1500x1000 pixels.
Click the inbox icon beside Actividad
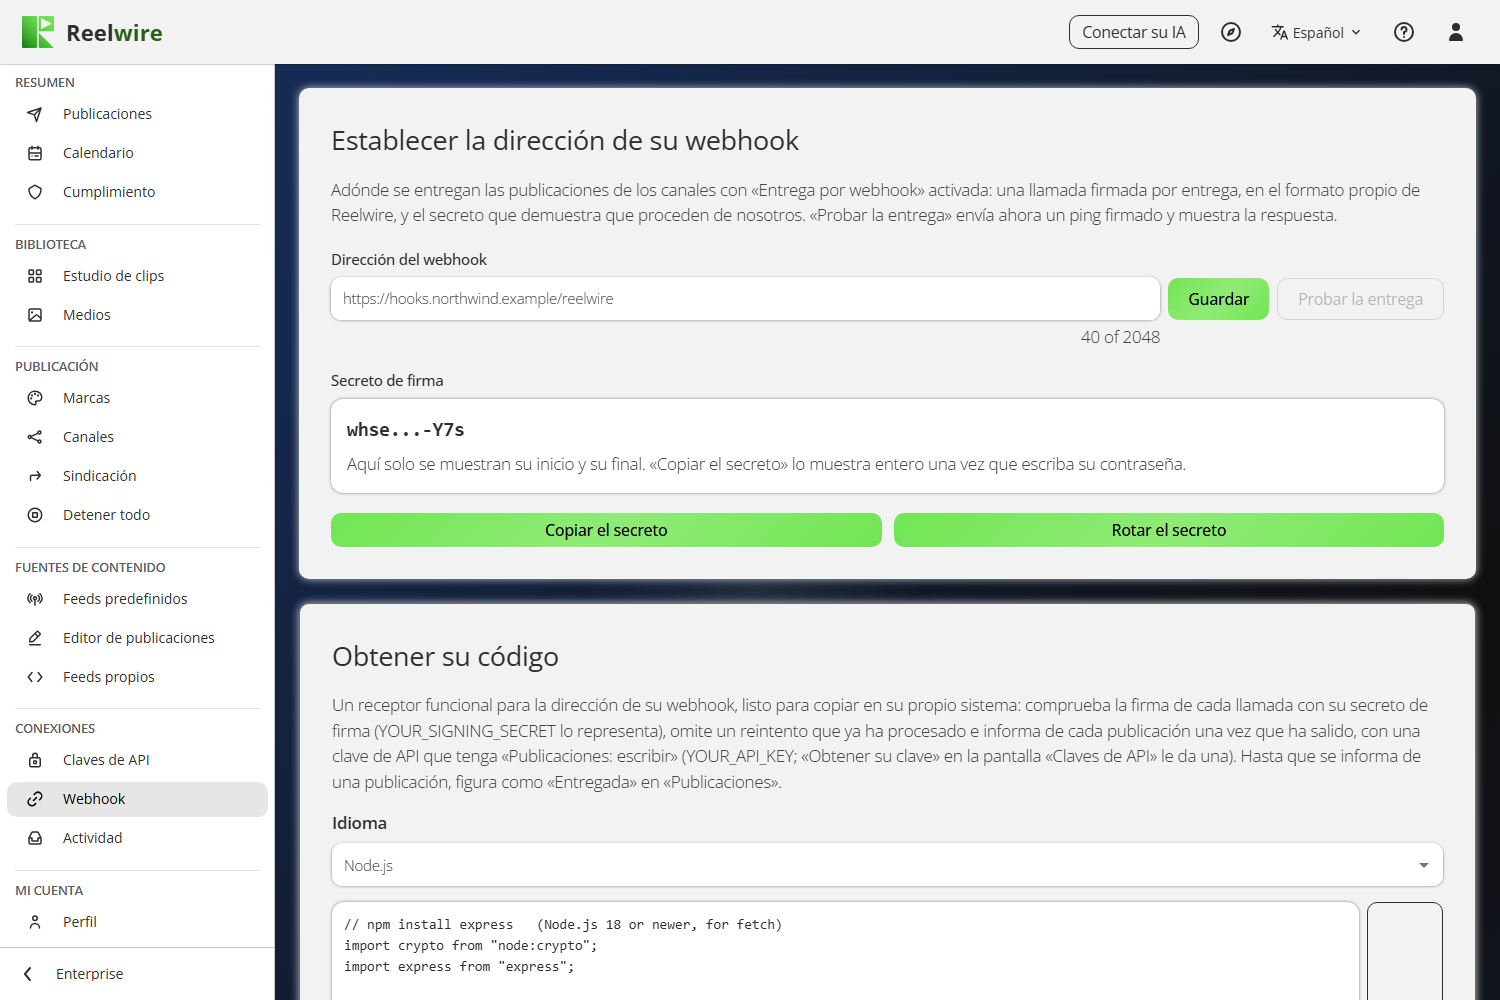pos(35,838)
